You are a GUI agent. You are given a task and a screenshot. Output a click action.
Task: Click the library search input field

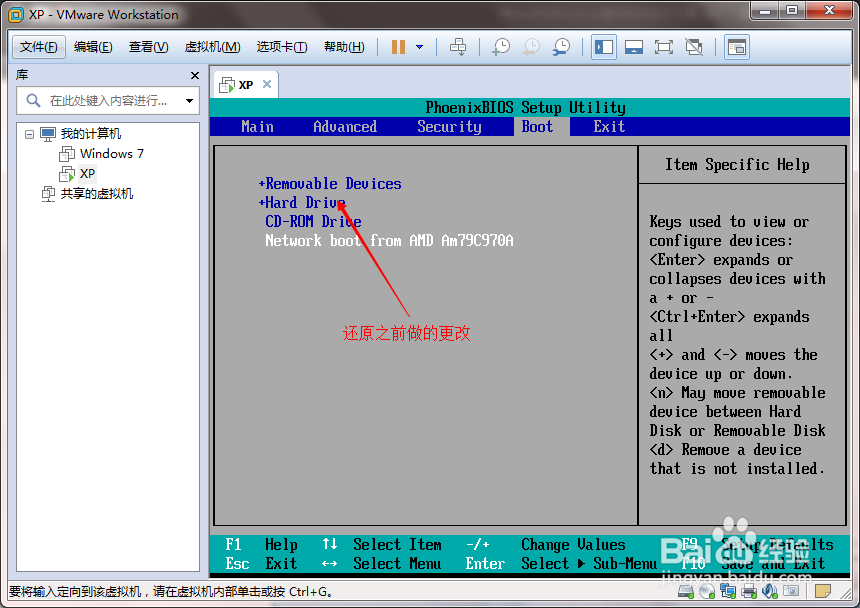108,101
